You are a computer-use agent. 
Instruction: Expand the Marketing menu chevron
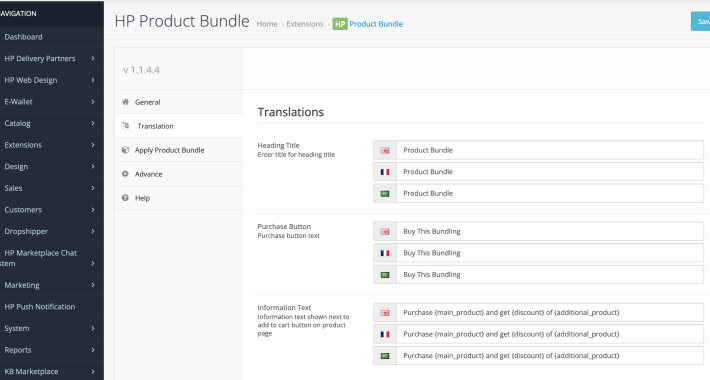tap(93, 285)
